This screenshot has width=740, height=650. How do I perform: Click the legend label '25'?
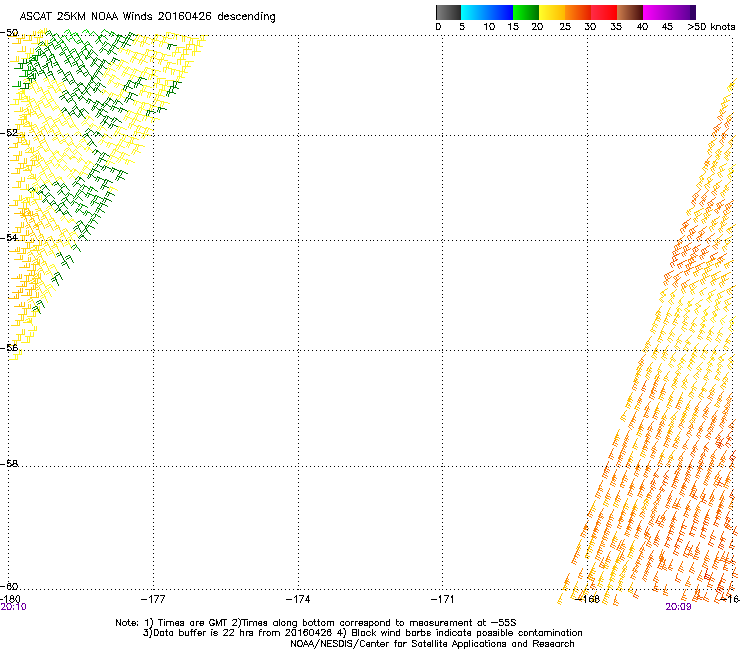click(x=565, y=27)
